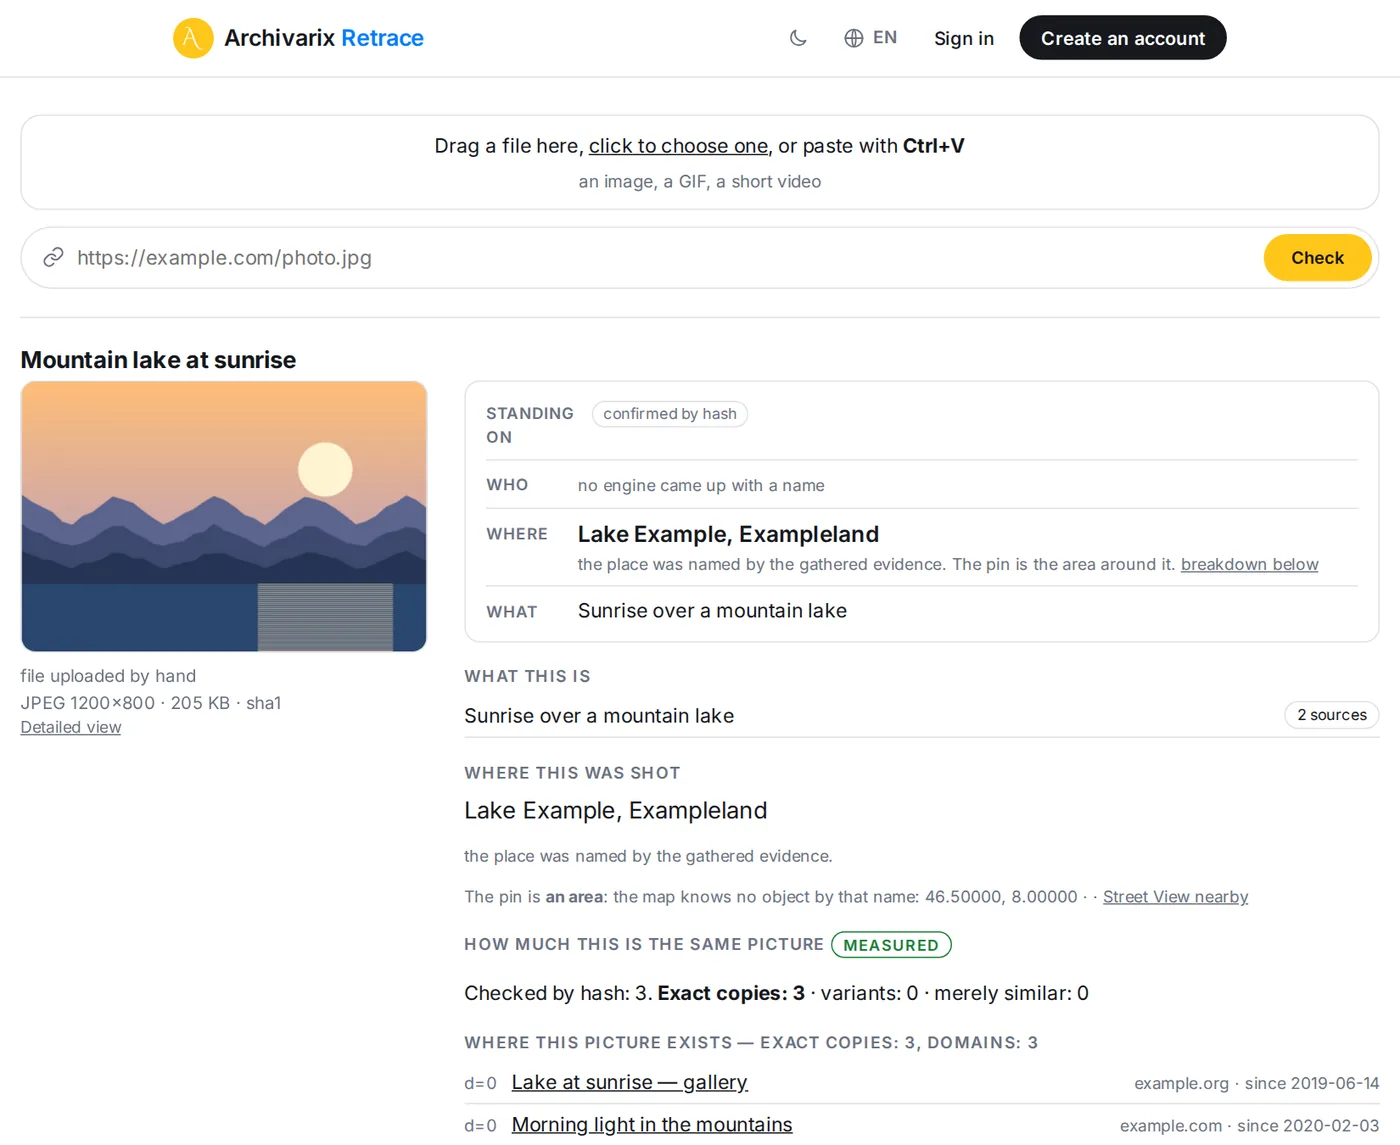This screenshot has width=1400, height=1145.
Task: Follow the 'breakdown below' link
Action: [1250, 564]
